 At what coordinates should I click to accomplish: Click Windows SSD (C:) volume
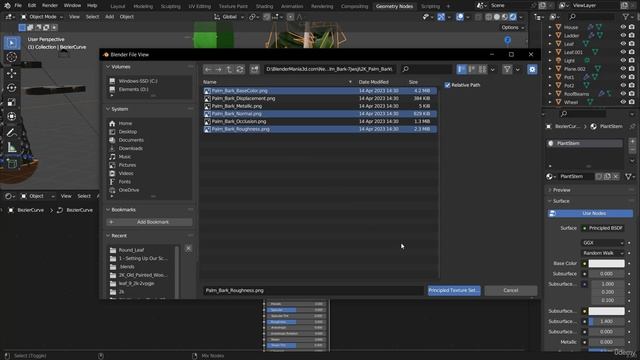tap(138, 81)
